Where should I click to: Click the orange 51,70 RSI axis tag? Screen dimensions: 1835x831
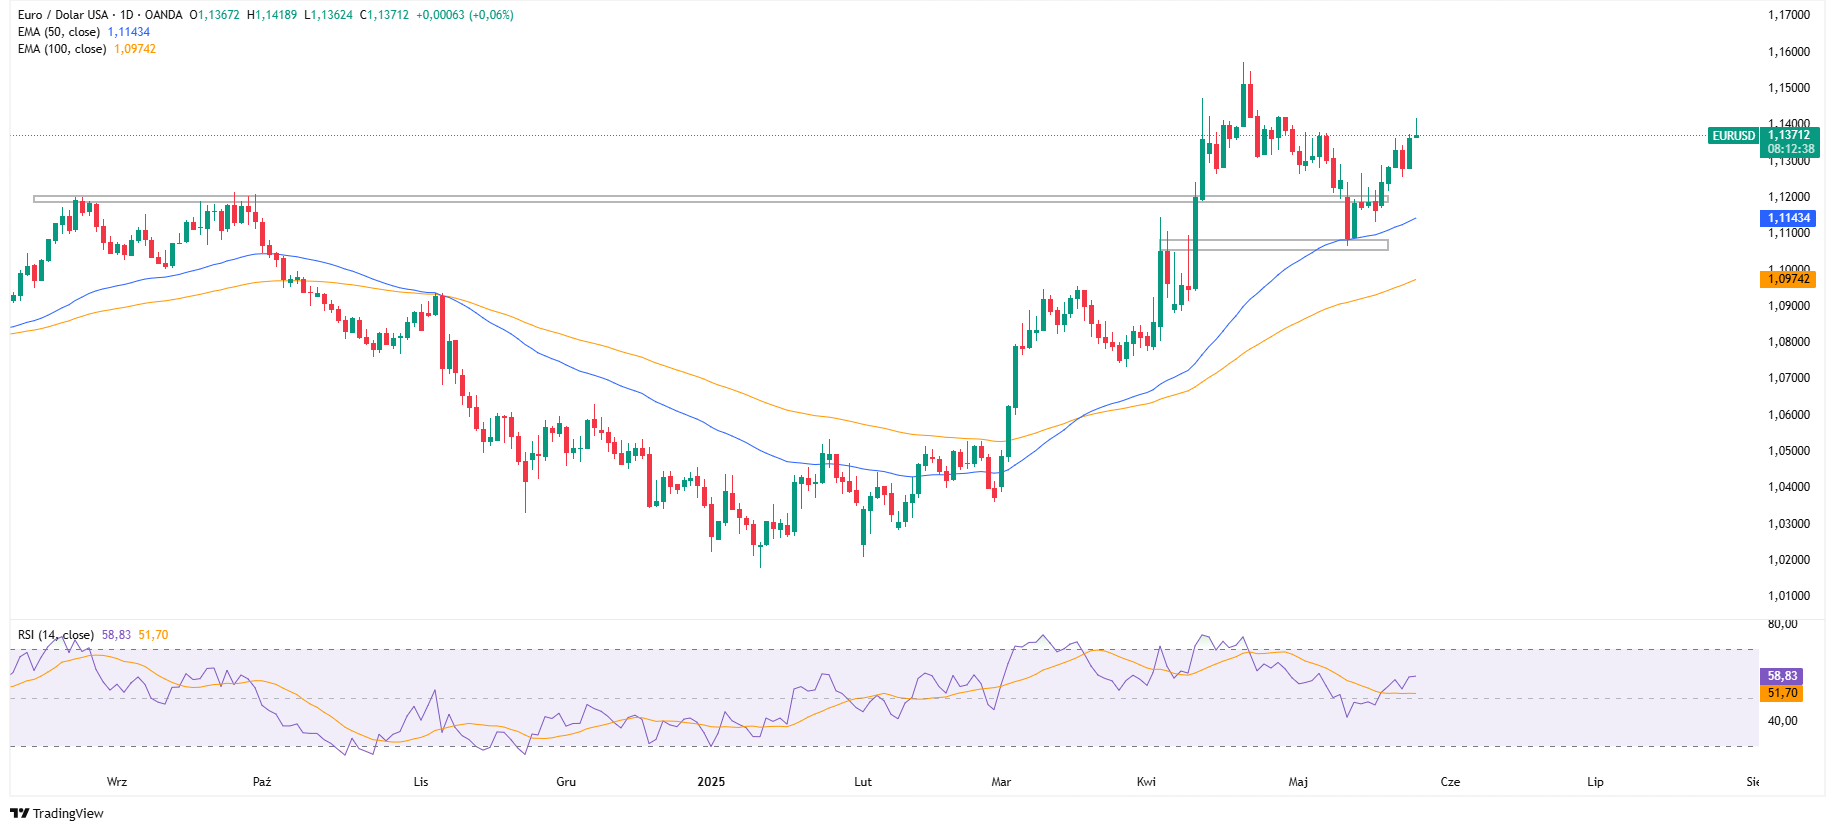(1782, 693)
